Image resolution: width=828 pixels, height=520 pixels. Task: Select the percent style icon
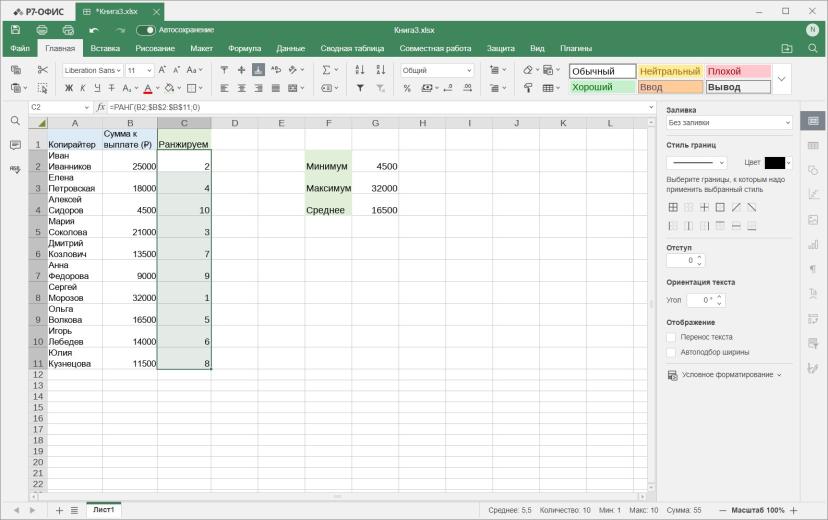point(407,88)
